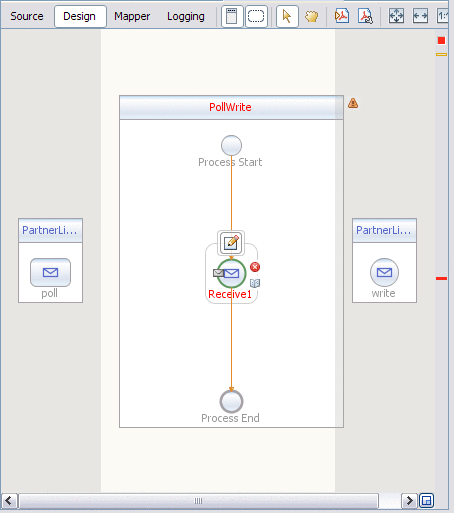This screenshot has height=513, width=454.
Task: Click the red error marker in stripe
Action: coord(441,278)
